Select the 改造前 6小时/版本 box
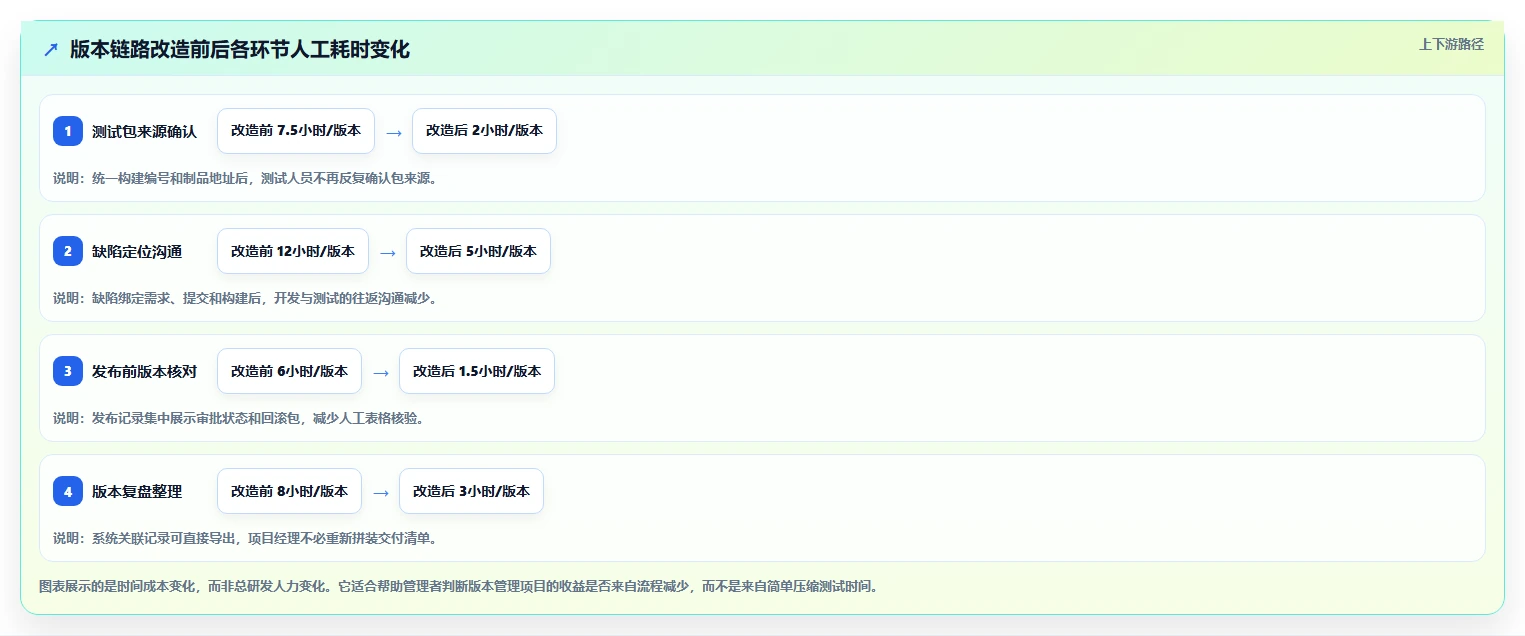Image resolution: width=1525 pixels, height=636 pixels. click(289, 371)
